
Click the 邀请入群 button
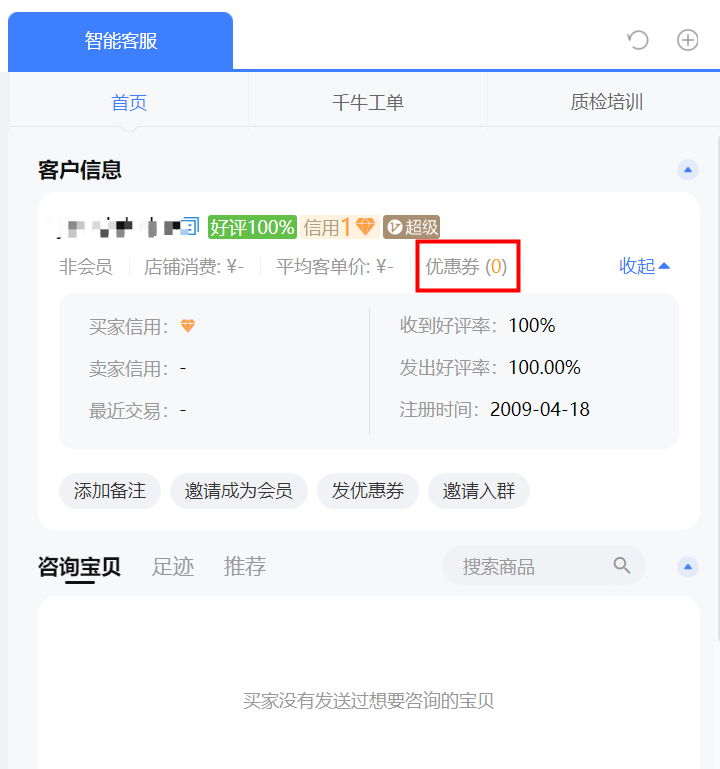pos(479,491)
